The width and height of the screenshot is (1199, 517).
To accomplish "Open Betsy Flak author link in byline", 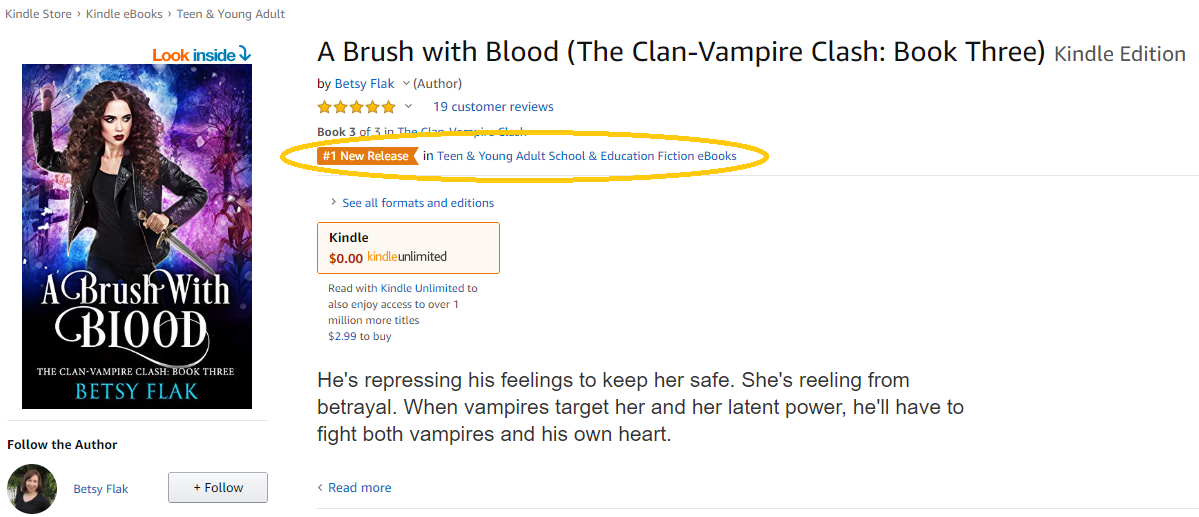I will tap(364, 83).
